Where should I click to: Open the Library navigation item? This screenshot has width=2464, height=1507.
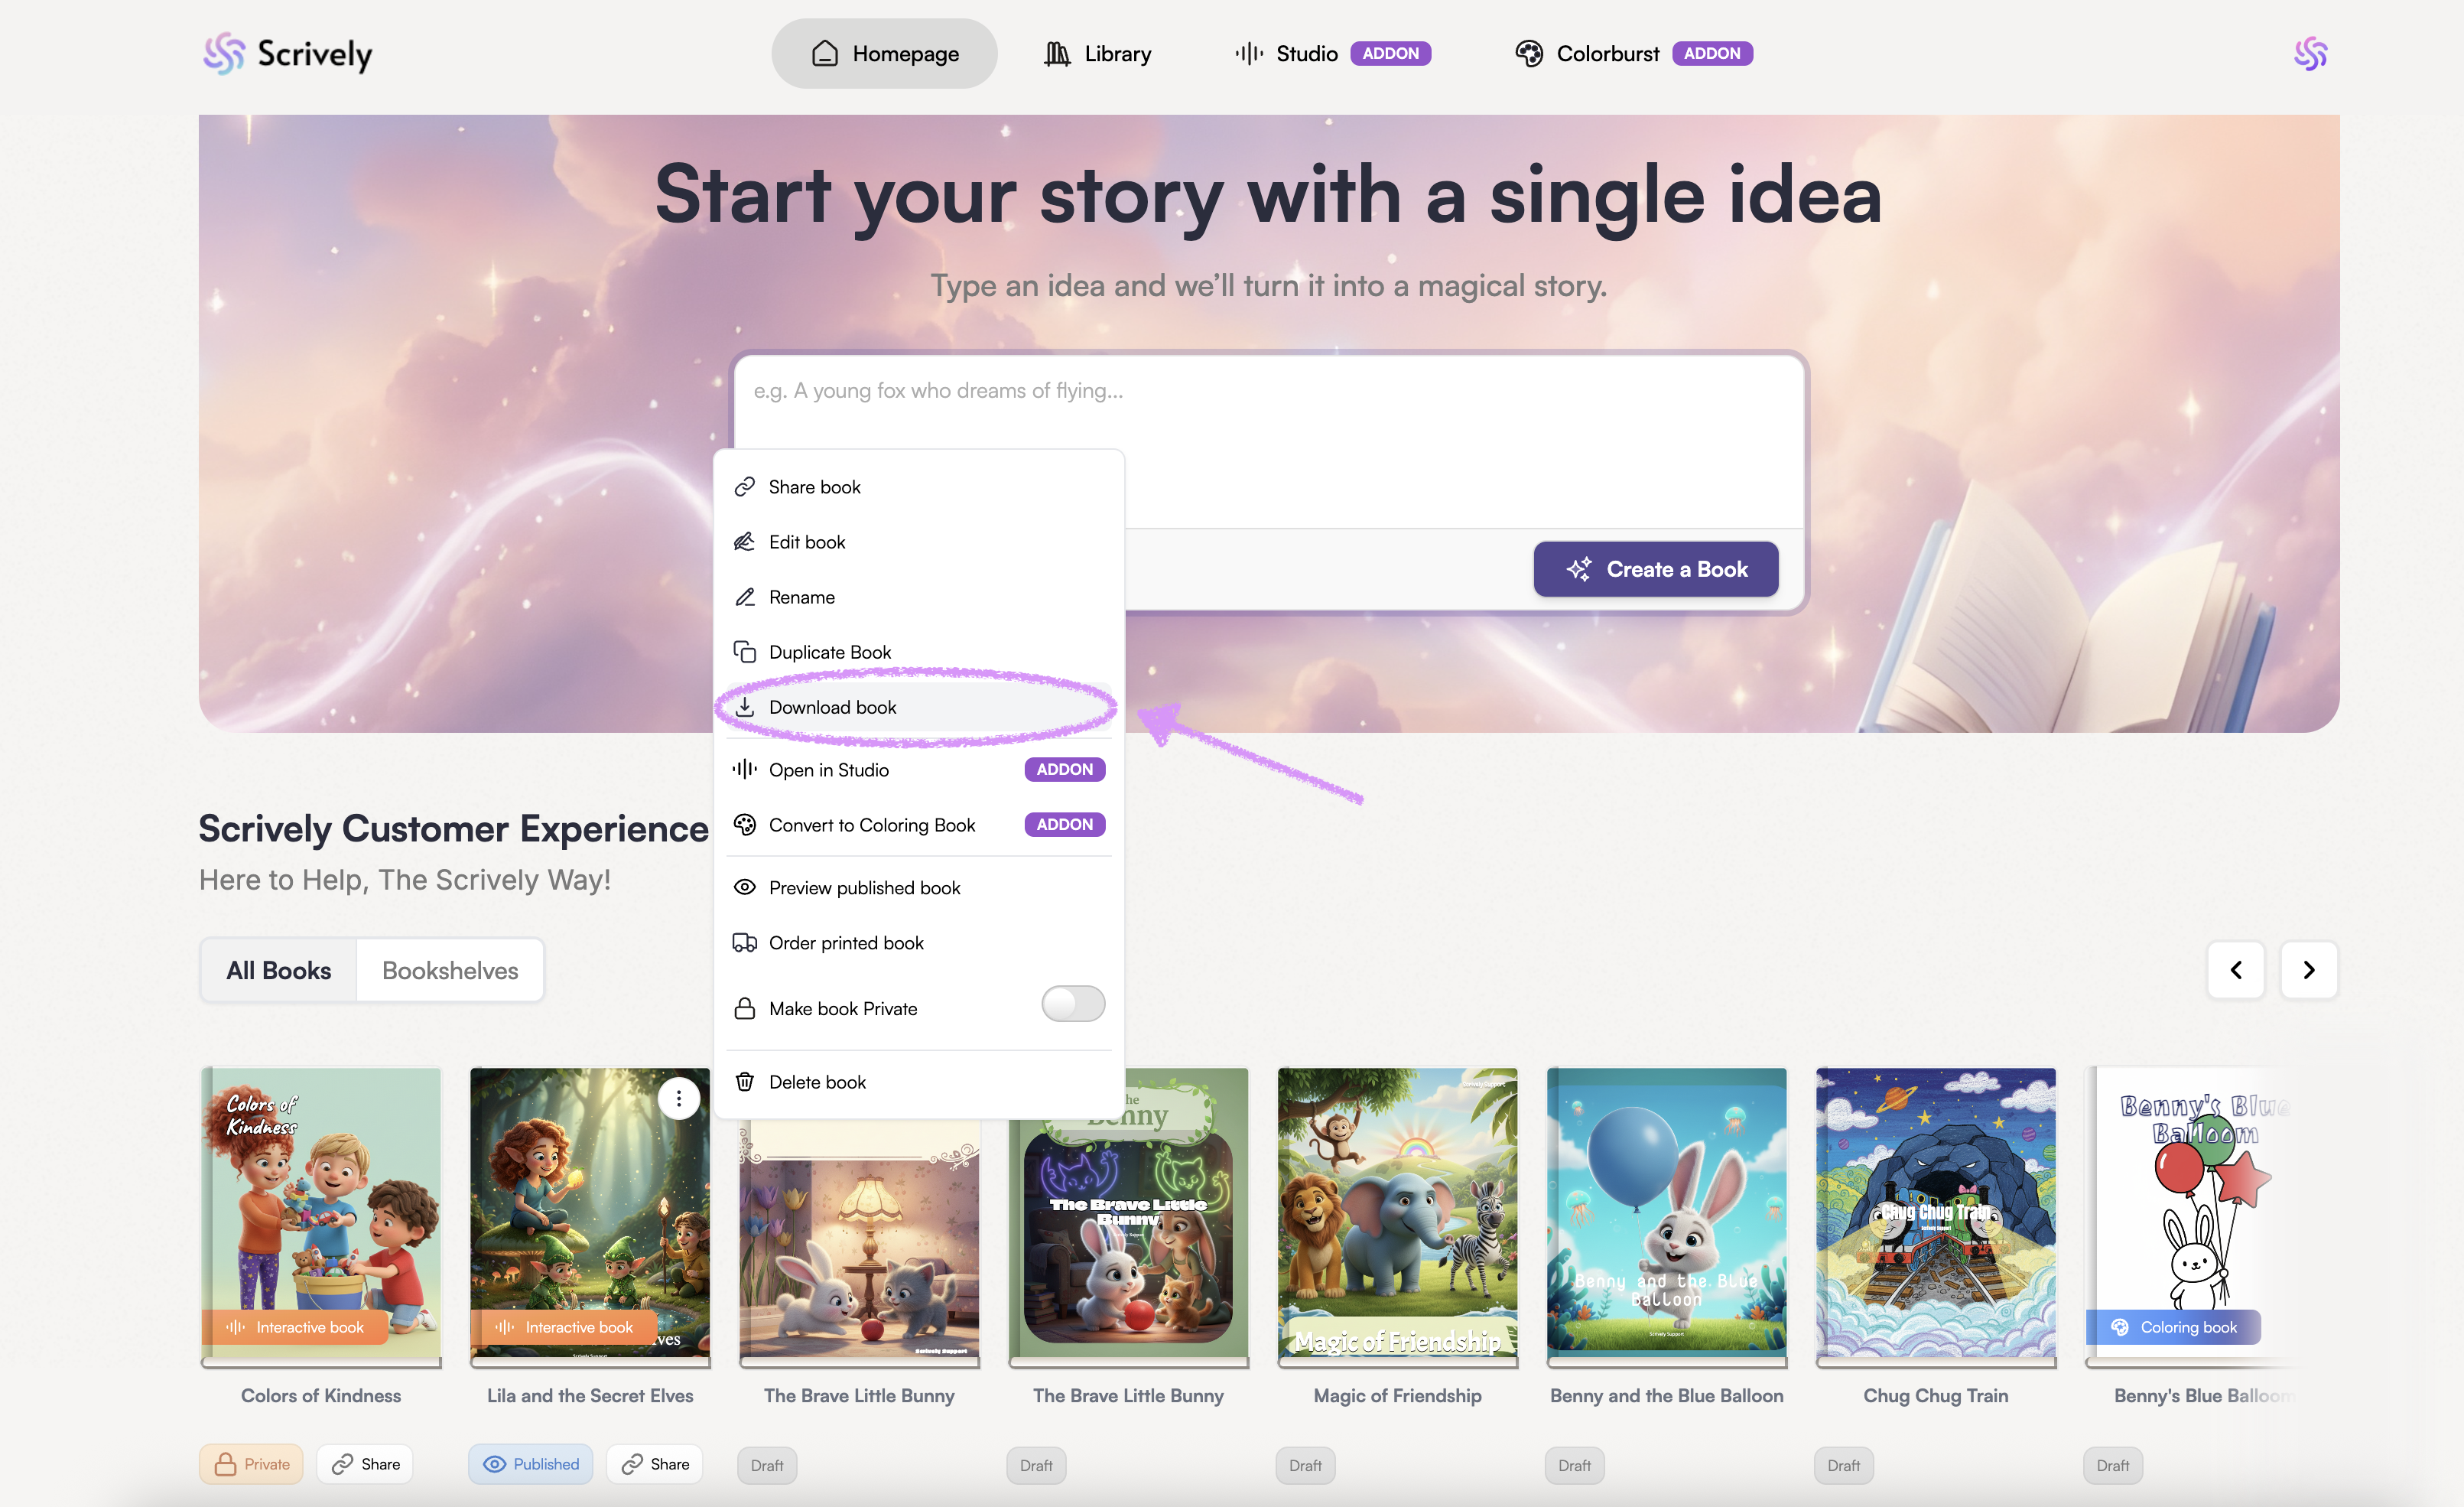pos(1098,53)
